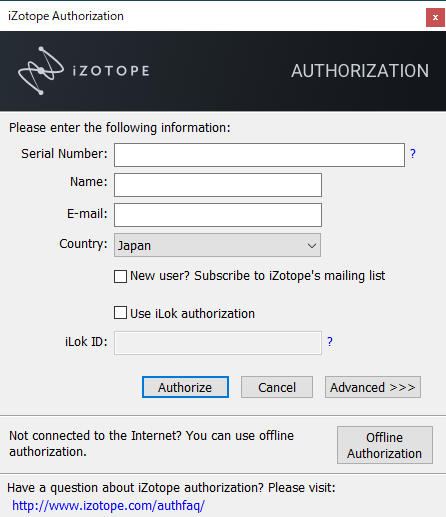Screen dimensions: 446x517
Task: Enable the iZotope mailing list subscription checkbox
Action: click(120, 276)
